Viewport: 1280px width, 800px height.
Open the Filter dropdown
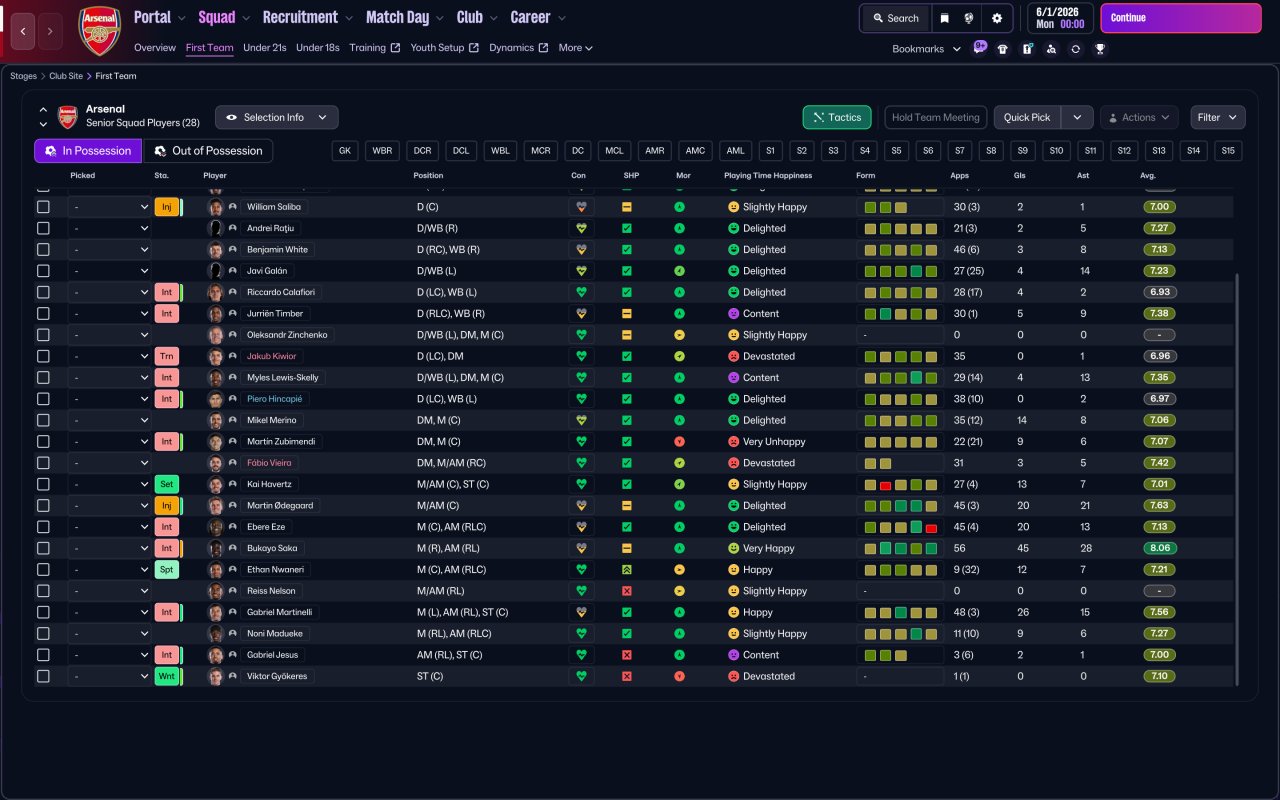(1218, 117)
